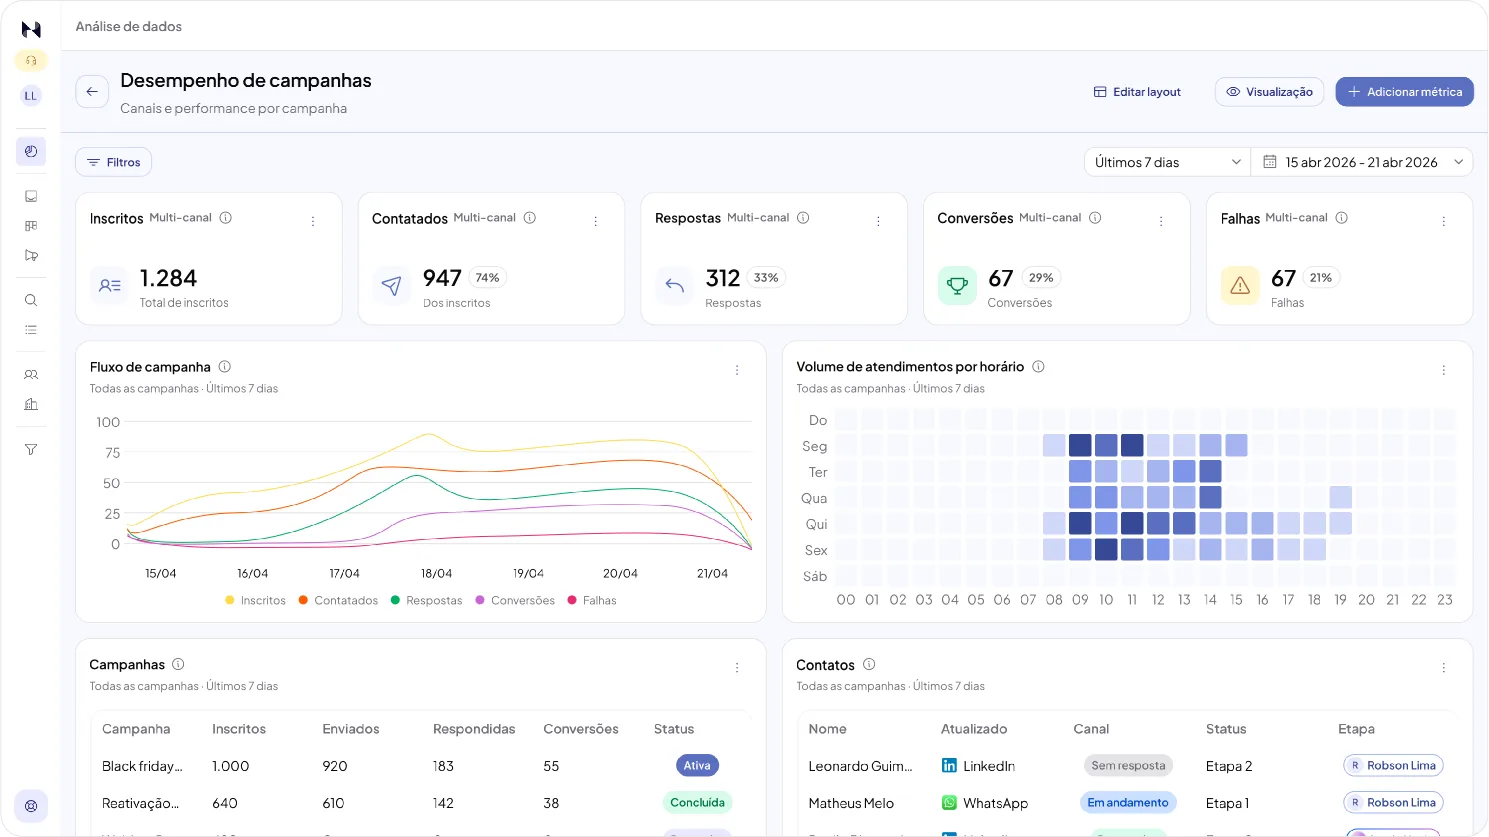1489x837 pixels.
Task: Show info for the Inscritos metric
Action: click(226, 218)
